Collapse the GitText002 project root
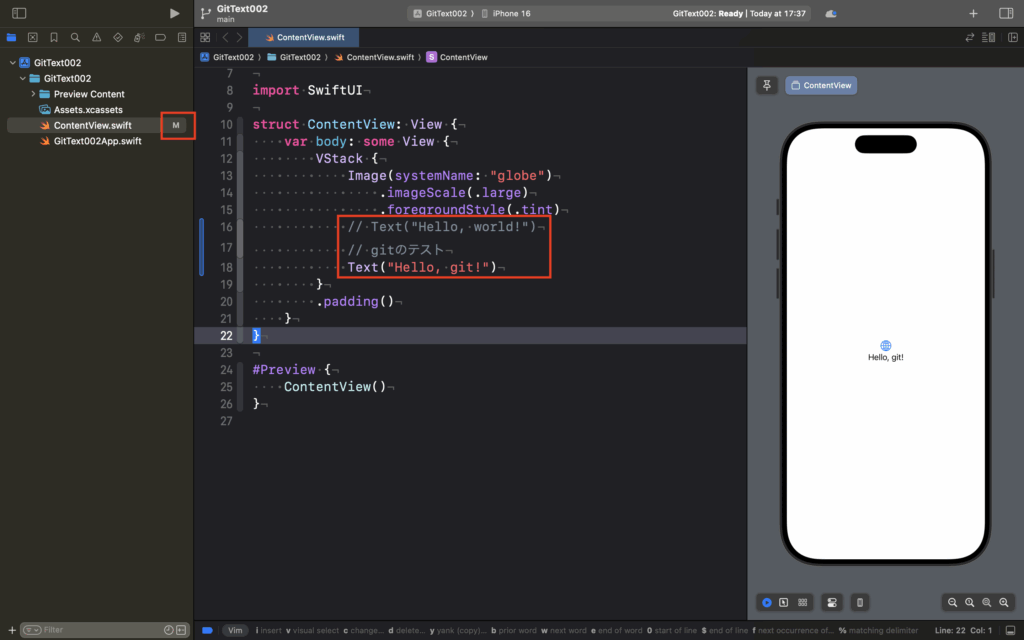This screenshot has height=640, width=1024. click(12, 63)
